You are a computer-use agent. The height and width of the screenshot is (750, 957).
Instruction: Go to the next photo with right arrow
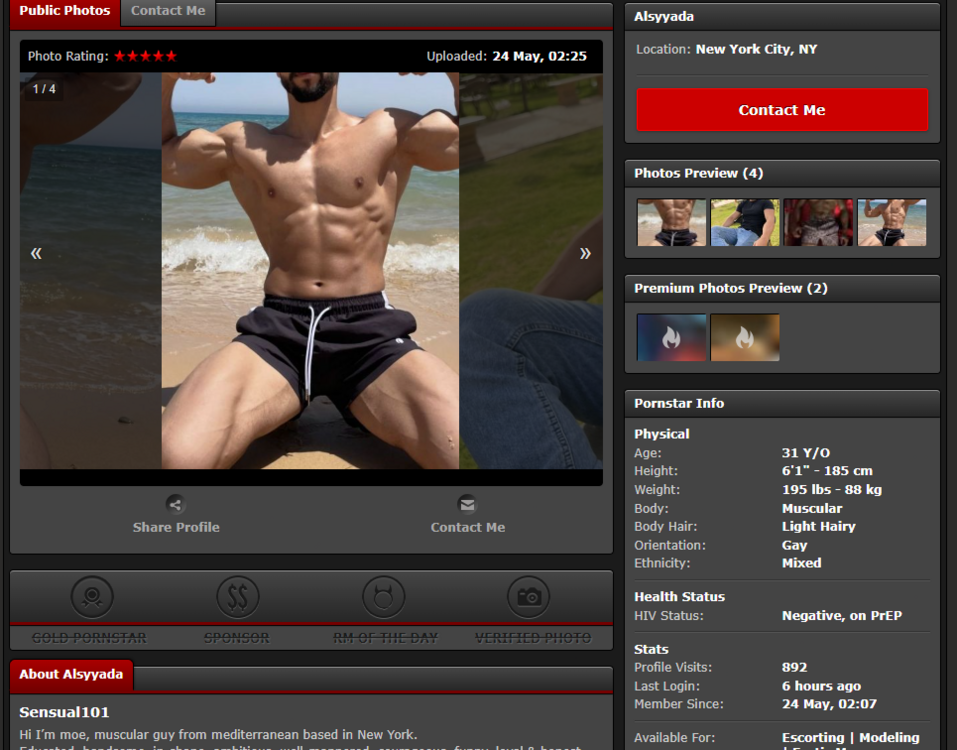(x=585, y=254)
